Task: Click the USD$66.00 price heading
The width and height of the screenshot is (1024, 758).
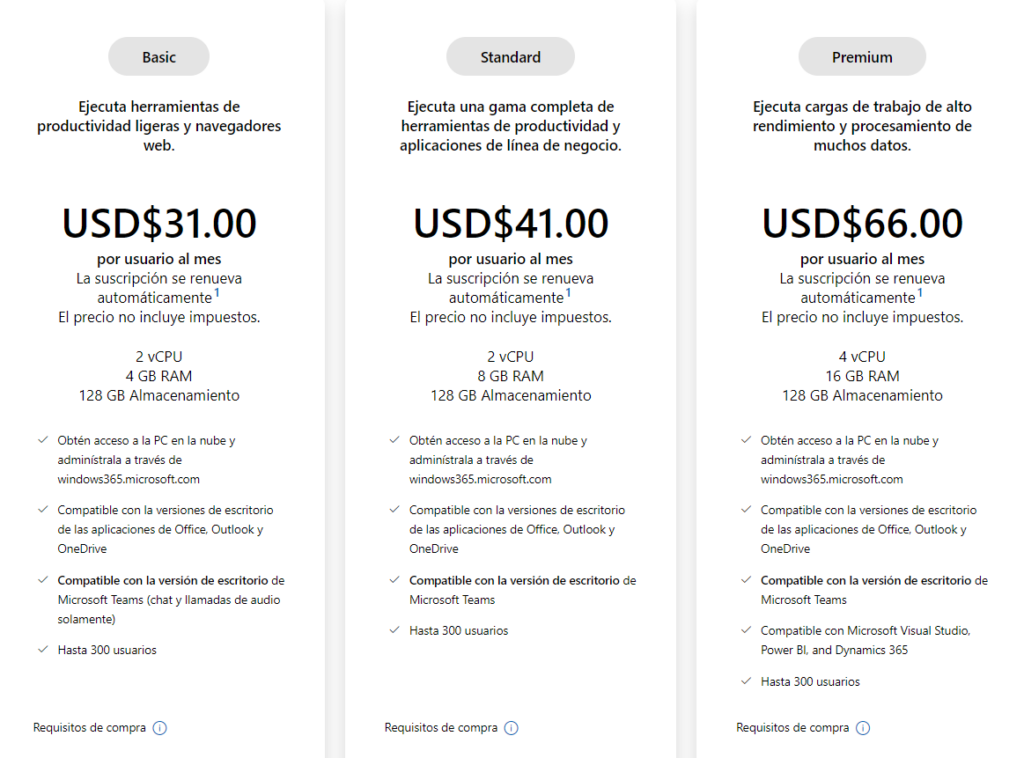Action: [x=862, y=223]
